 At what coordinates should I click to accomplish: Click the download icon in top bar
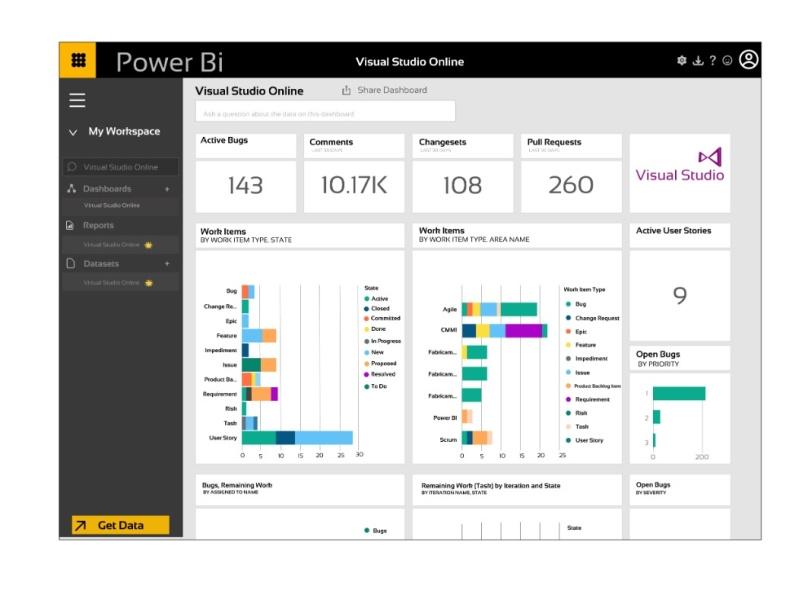click(698, 60)
